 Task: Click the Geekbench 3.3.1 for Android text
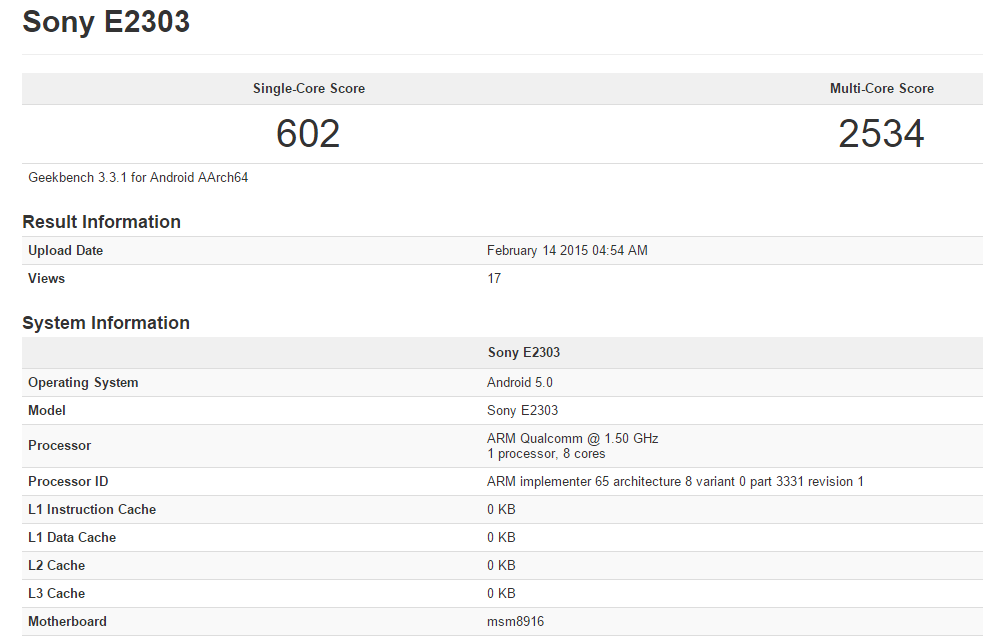138,178
